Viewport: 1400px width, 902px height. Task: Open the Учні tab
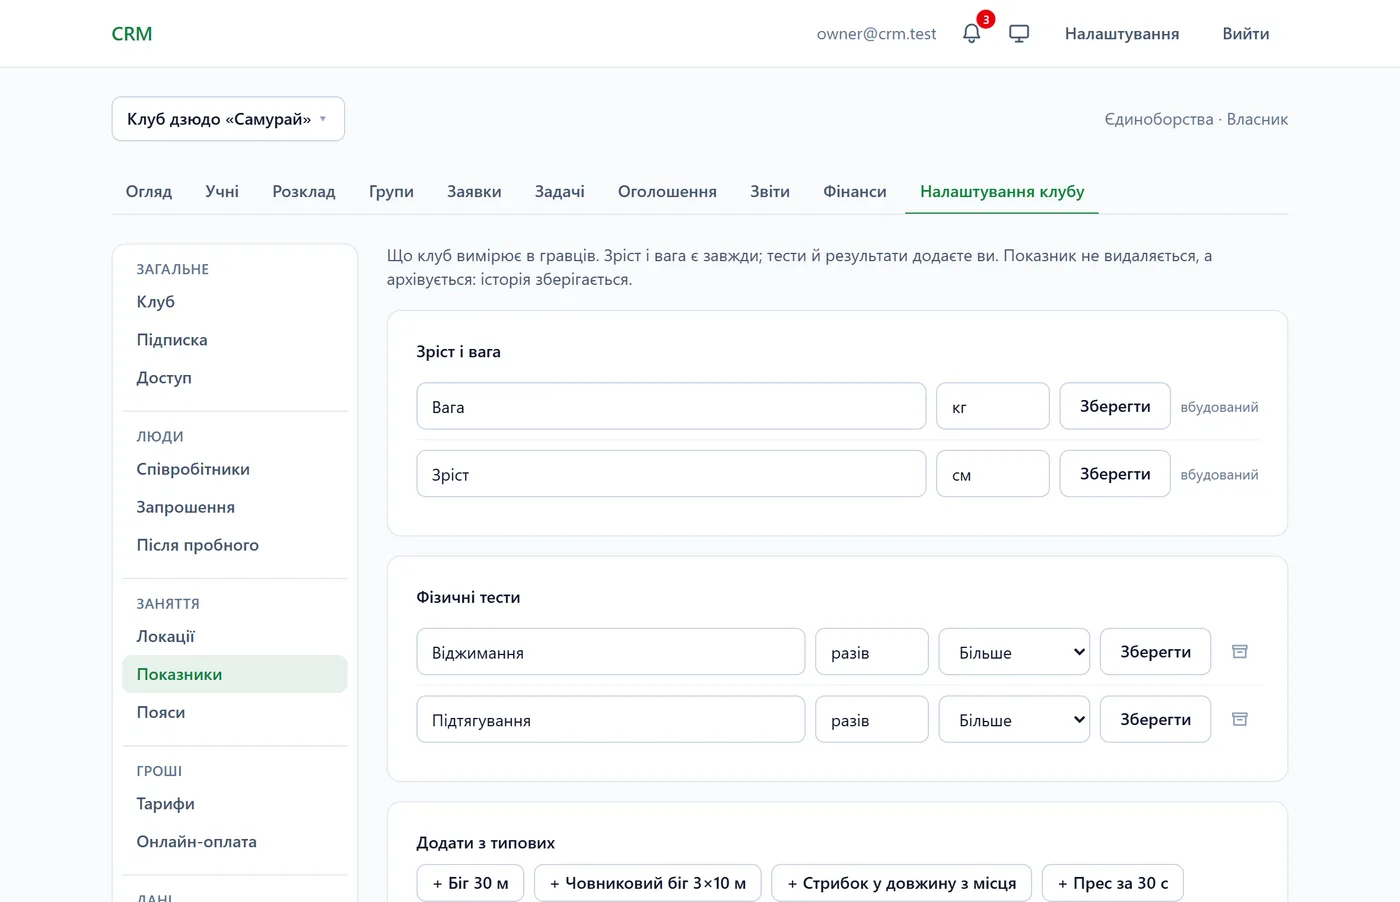[x=222, y=191]
